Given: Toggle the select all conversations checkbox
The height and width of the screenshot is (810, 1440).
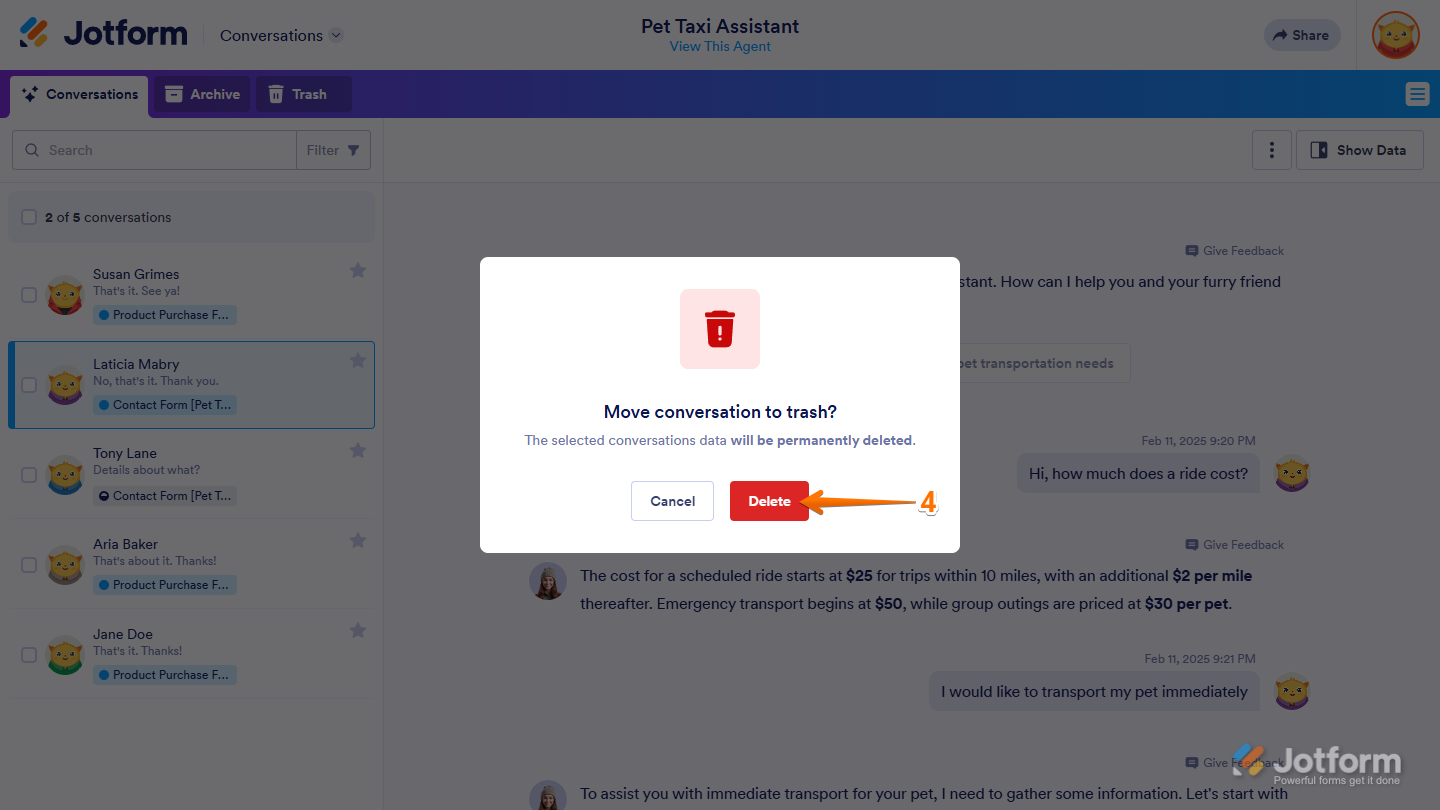Looking at the screenshot, I should [x=29, y=217].
